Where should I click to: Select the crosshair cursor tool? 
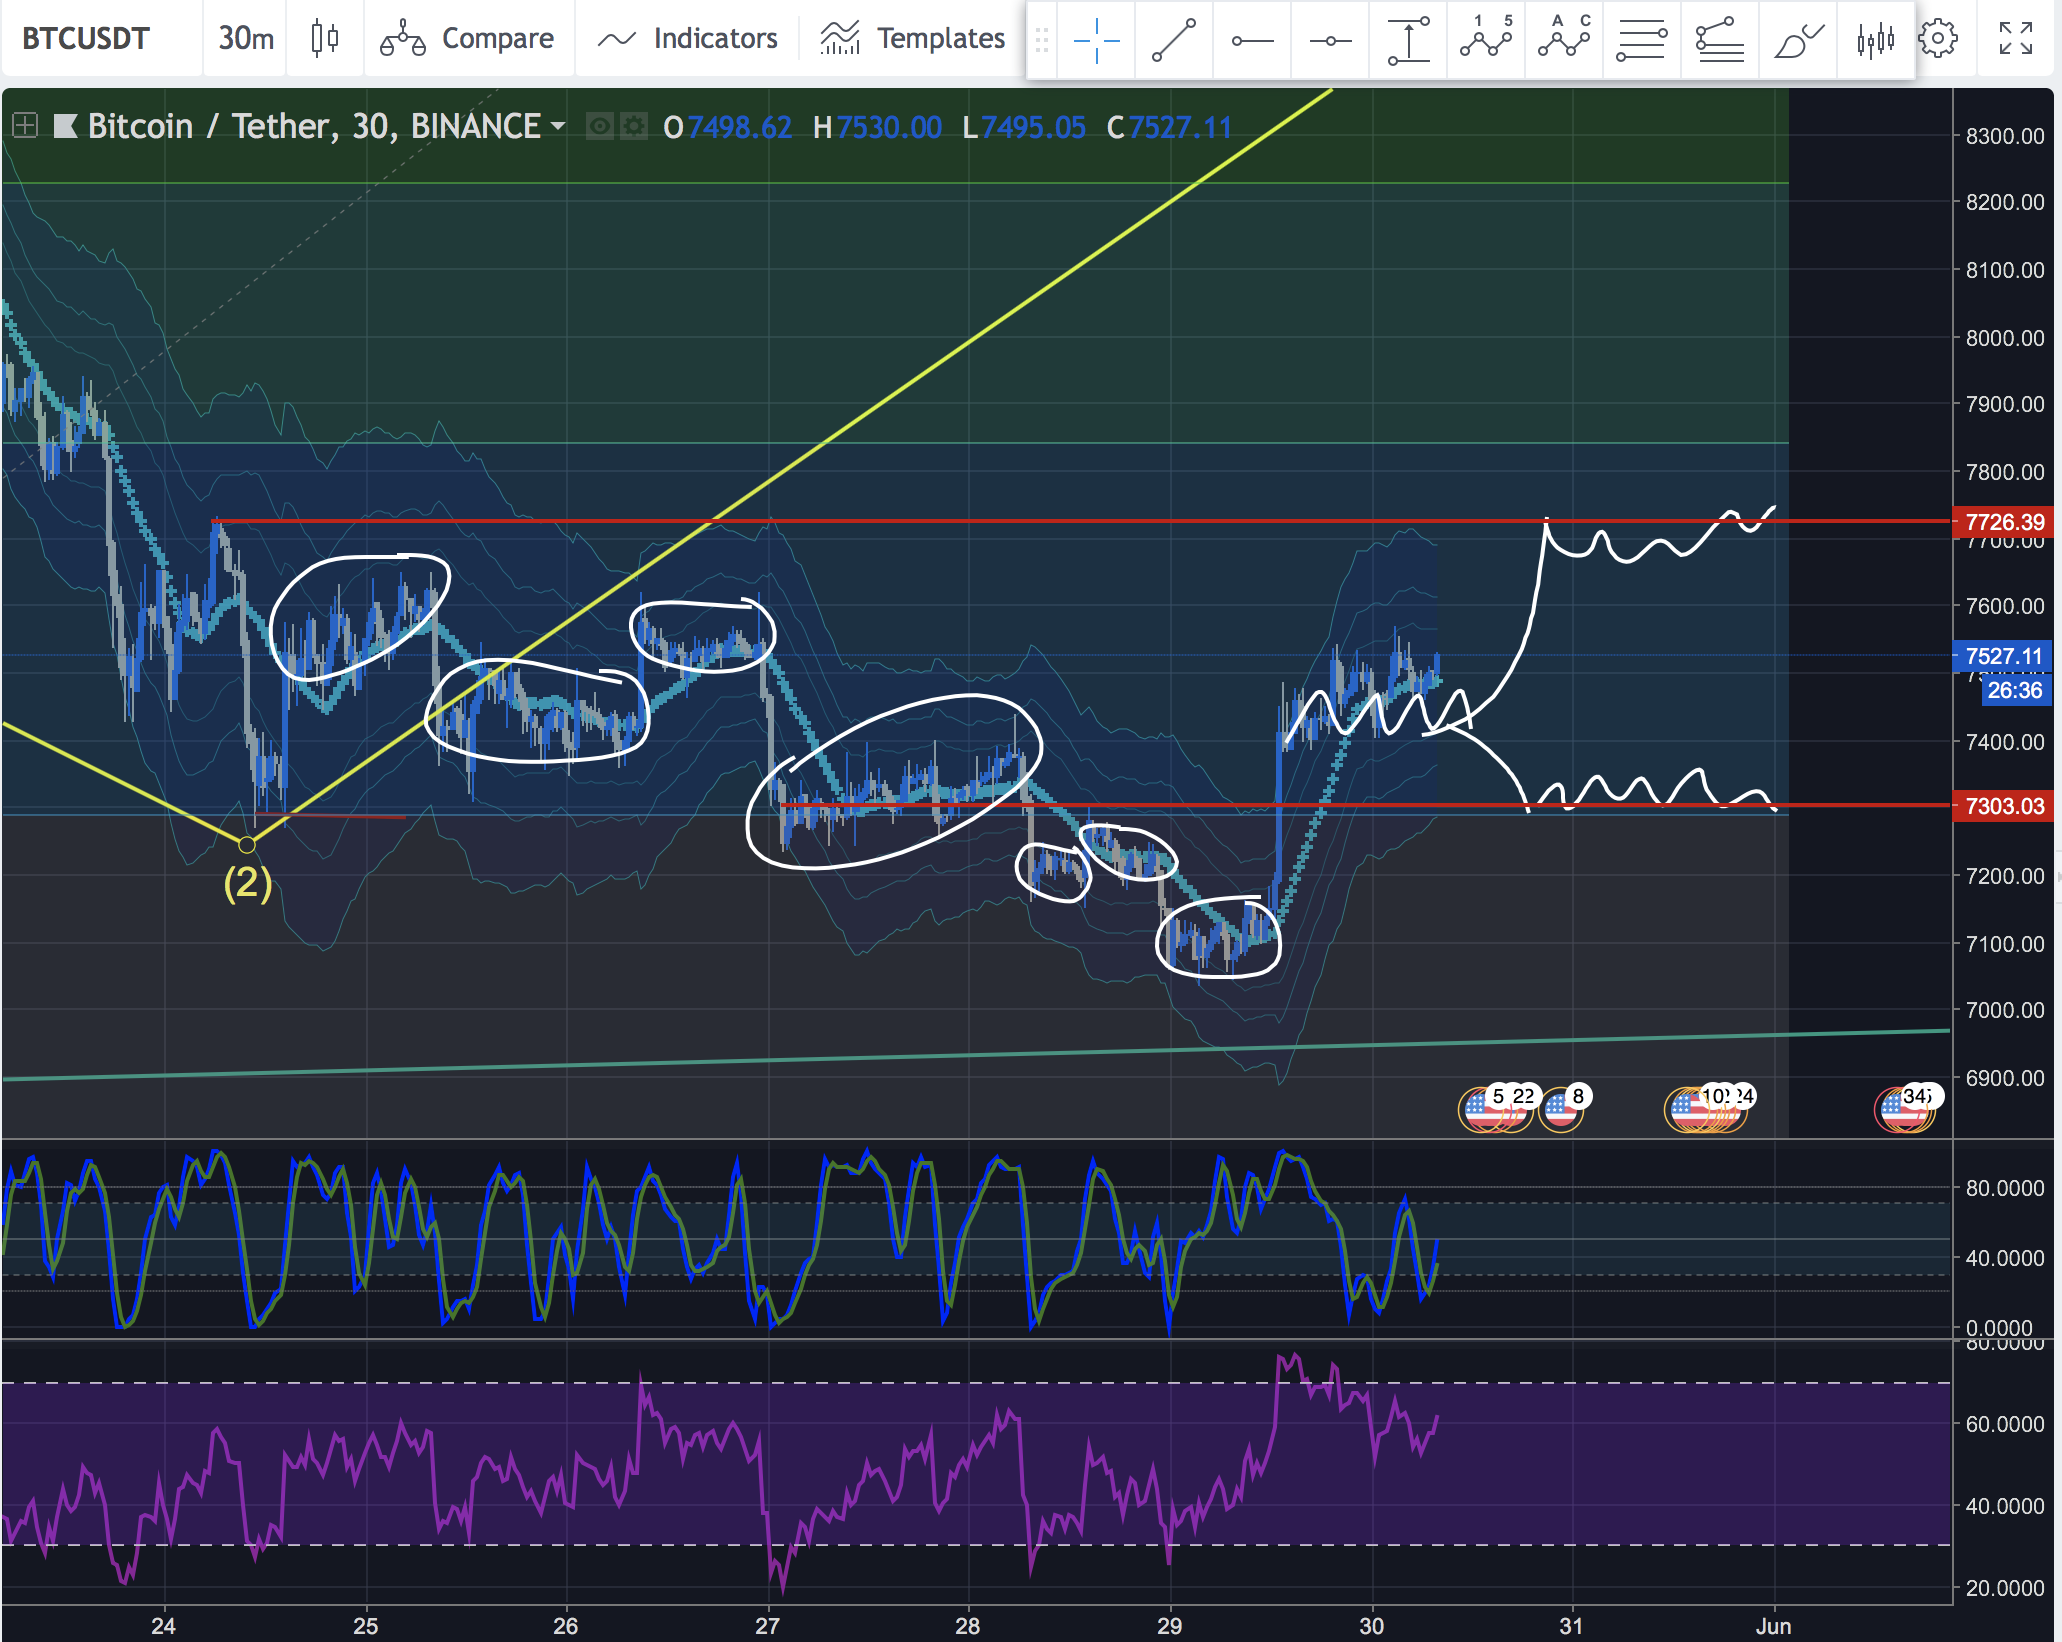pos(1096,40)
